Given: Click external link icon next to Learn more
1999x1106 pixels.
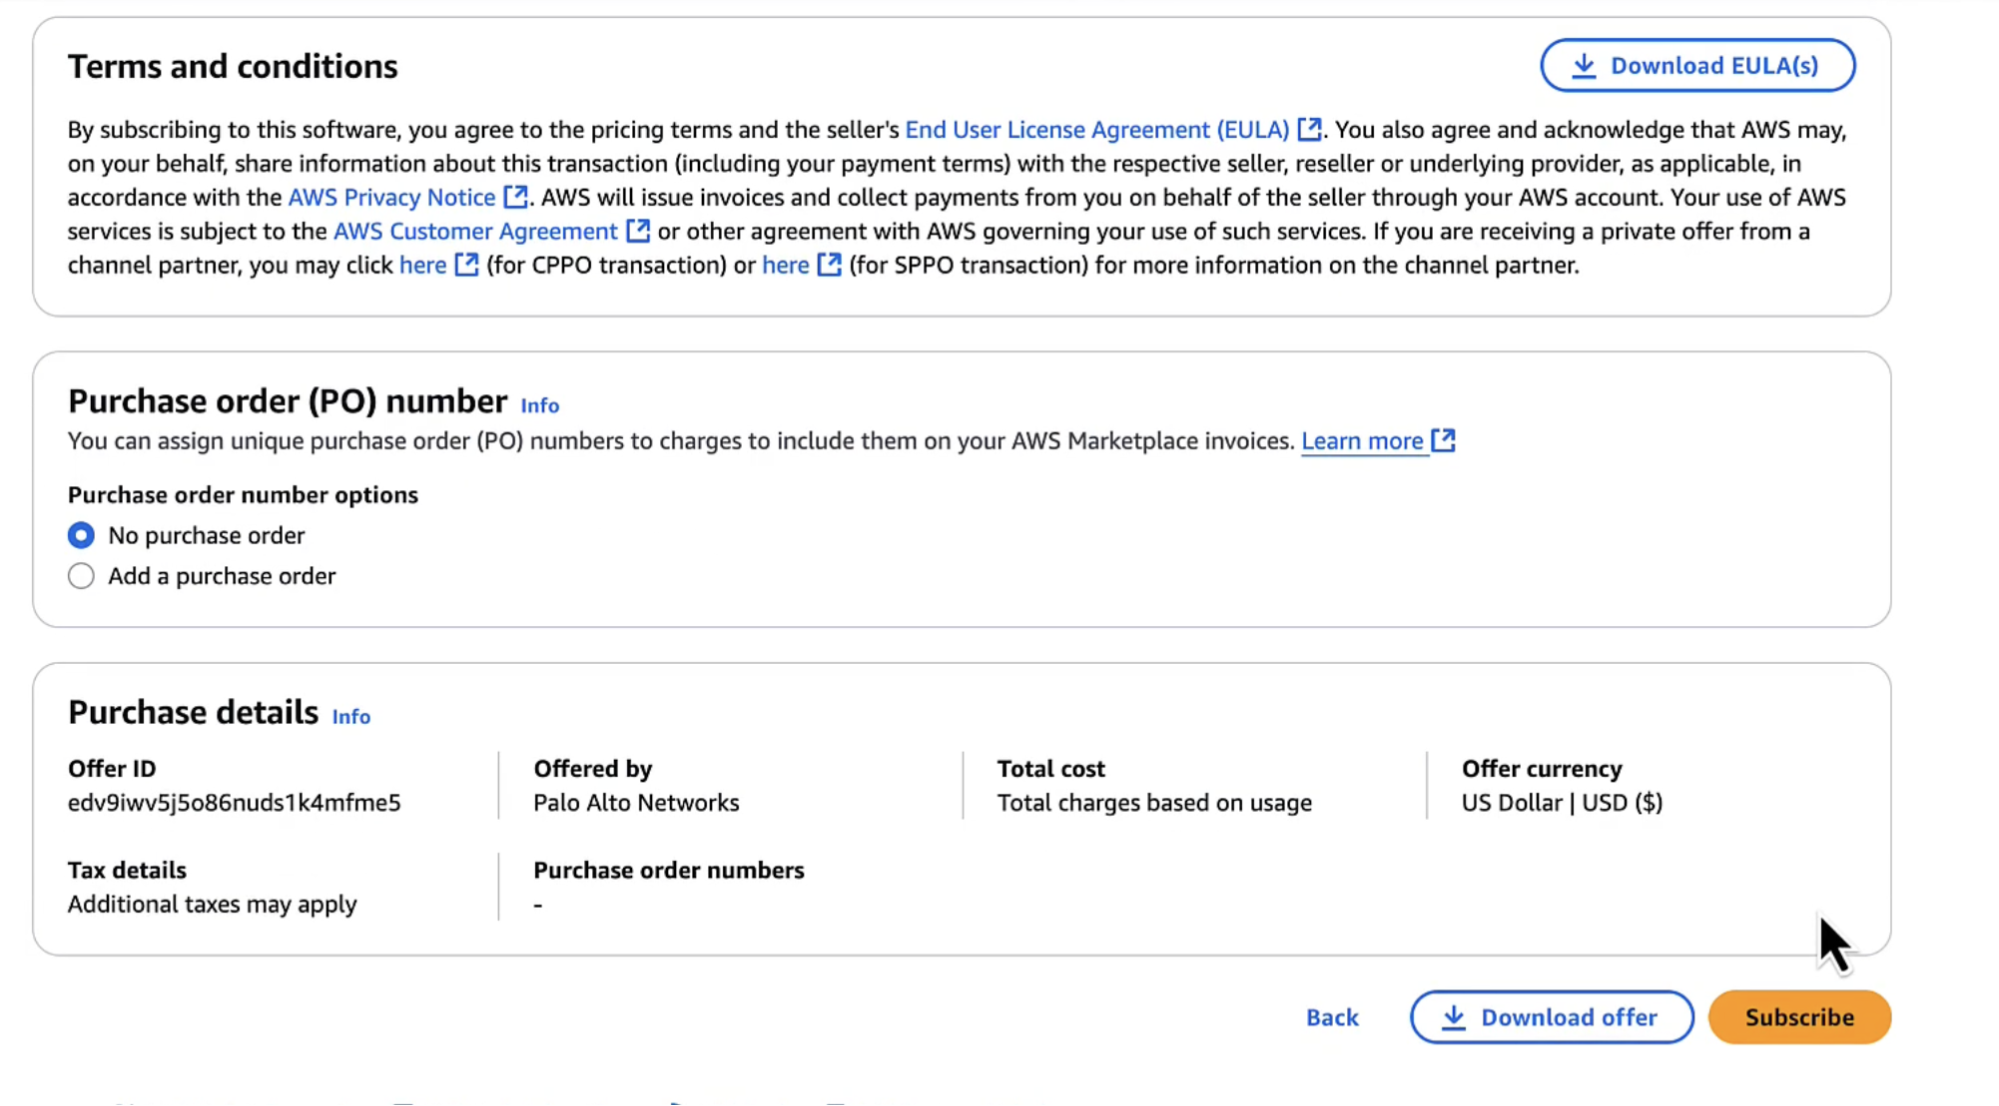Looking at the screenshot, I should click(x=1443, y=440).
